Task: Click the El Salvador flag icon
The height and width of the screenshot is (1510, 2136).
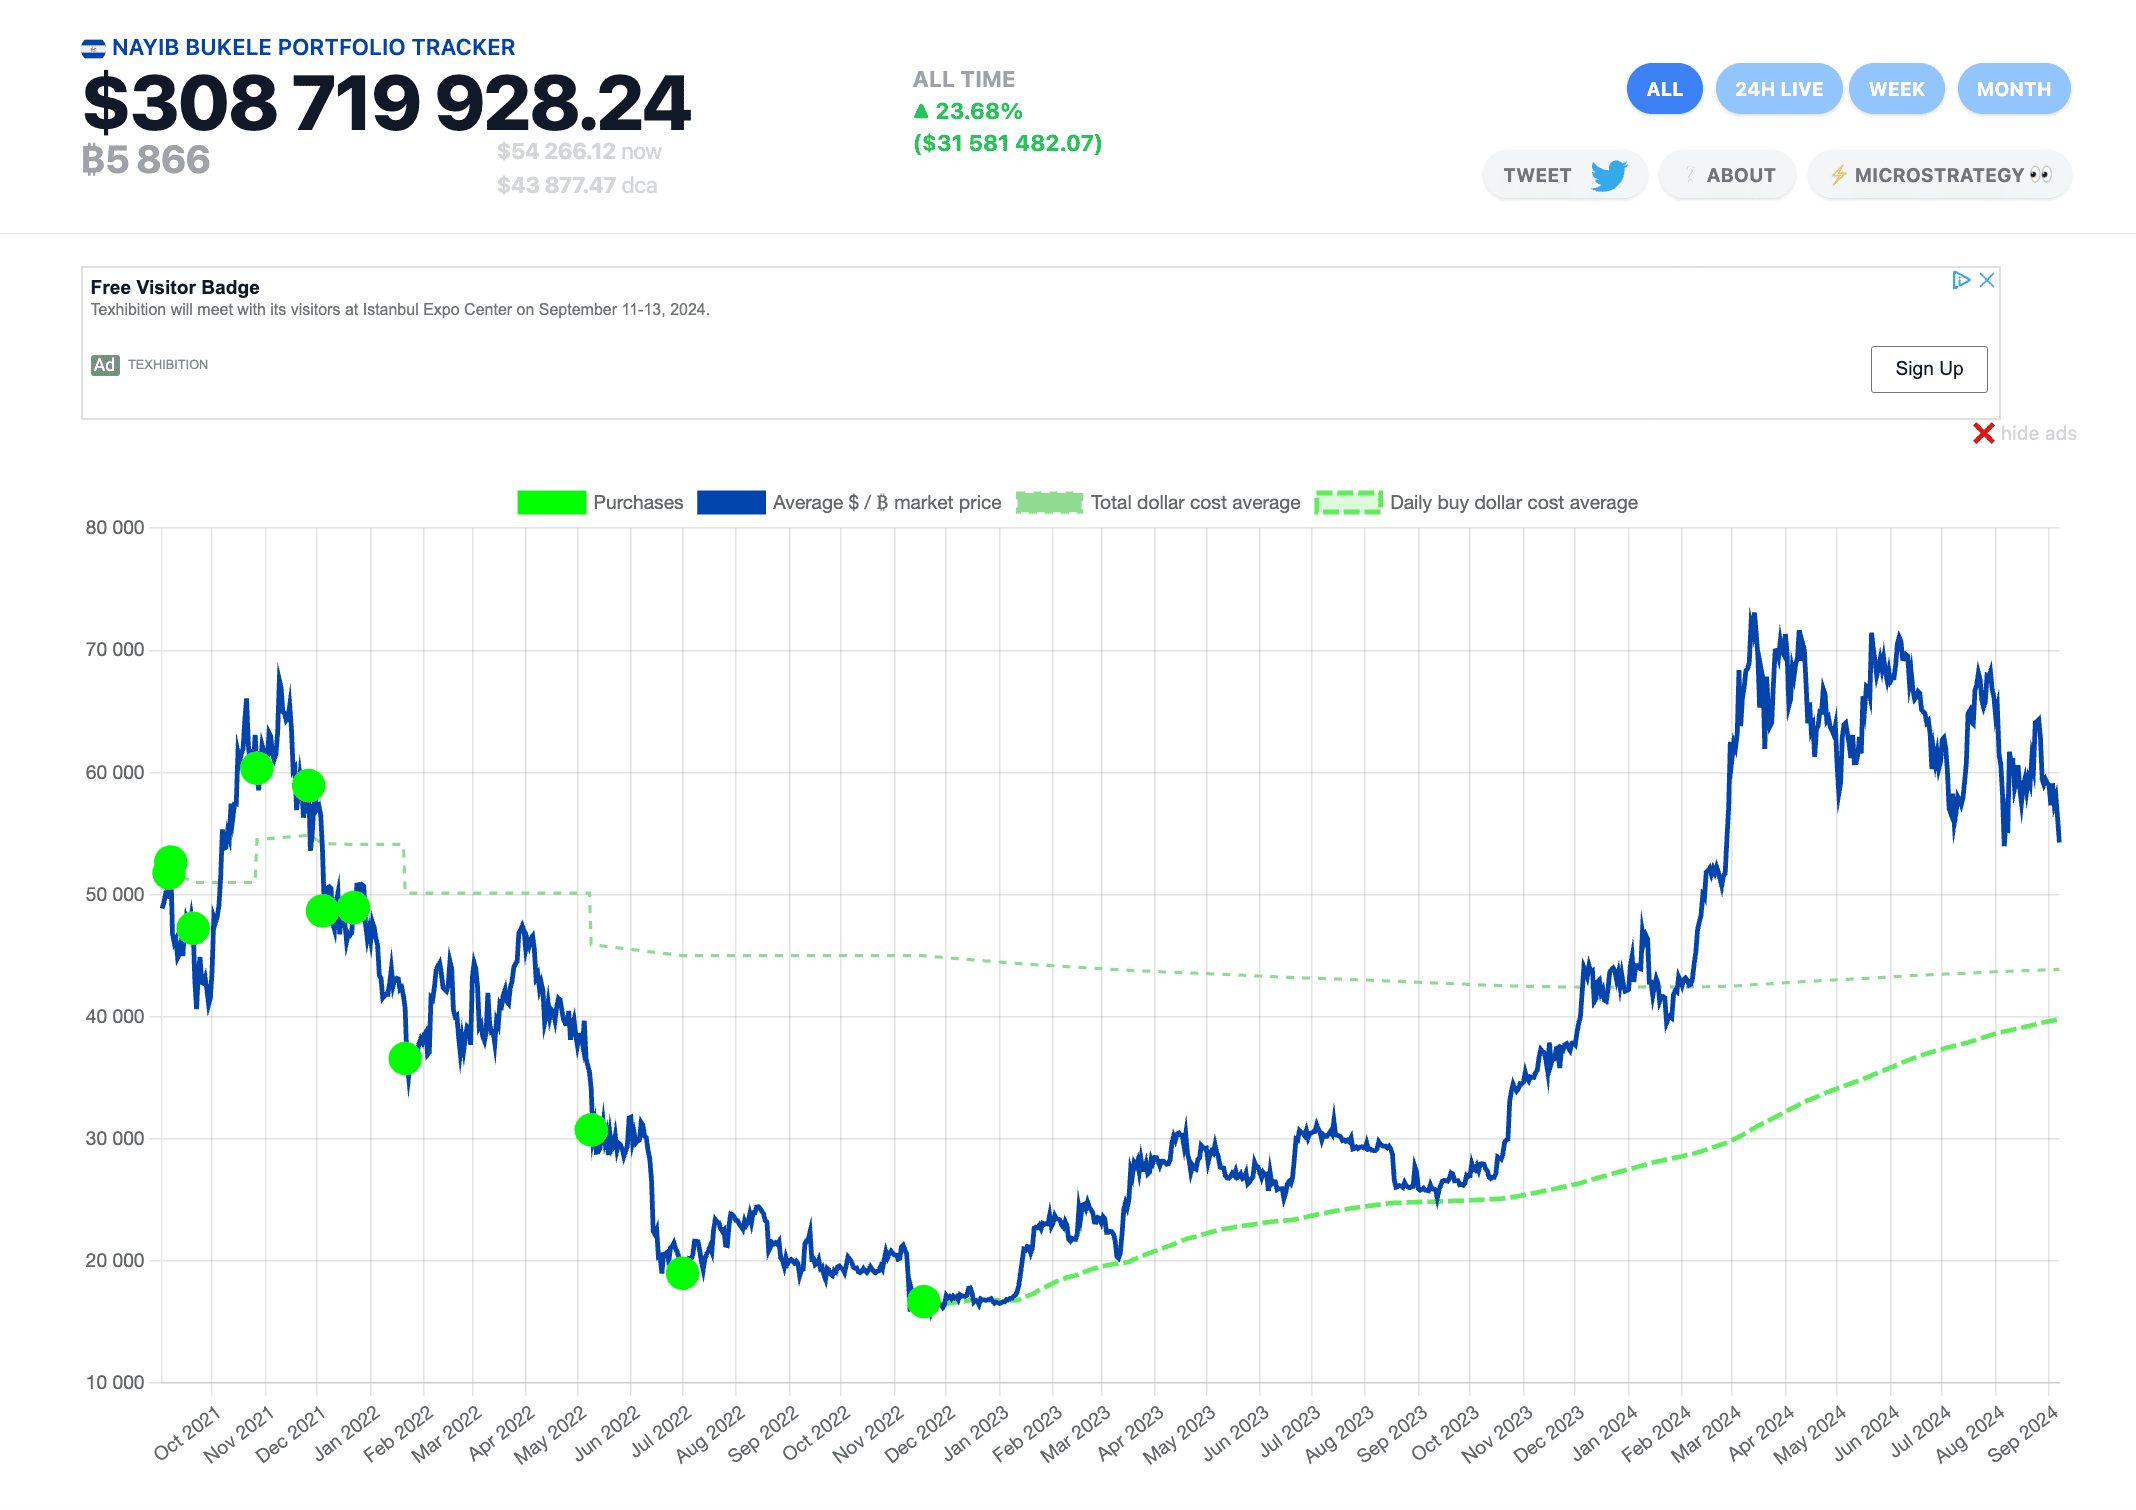Action: click(x=93, y=48)
